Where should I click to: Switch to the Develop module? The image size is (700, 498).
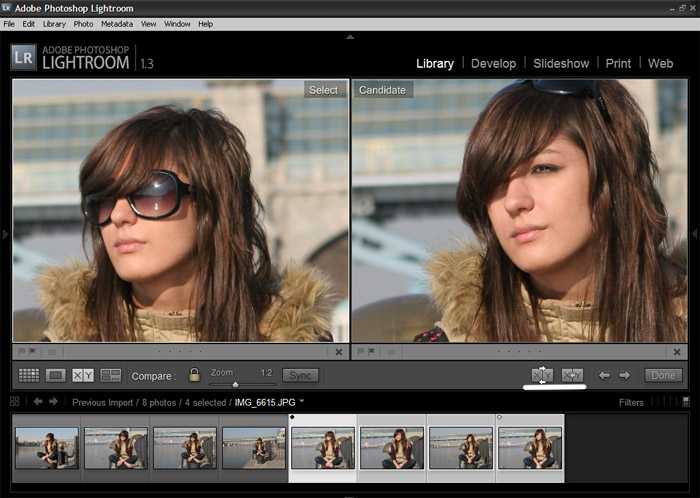click(x=493, y=63)
